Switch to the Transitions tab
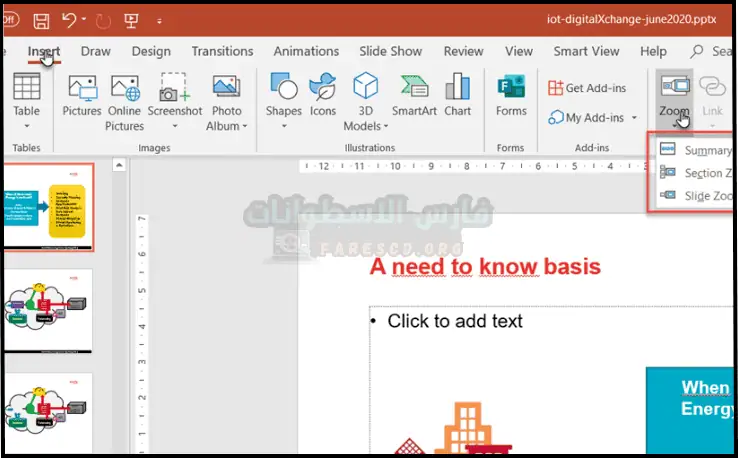Image resolution: width=738 pixels, height=458 pixels. coord(222,51)
